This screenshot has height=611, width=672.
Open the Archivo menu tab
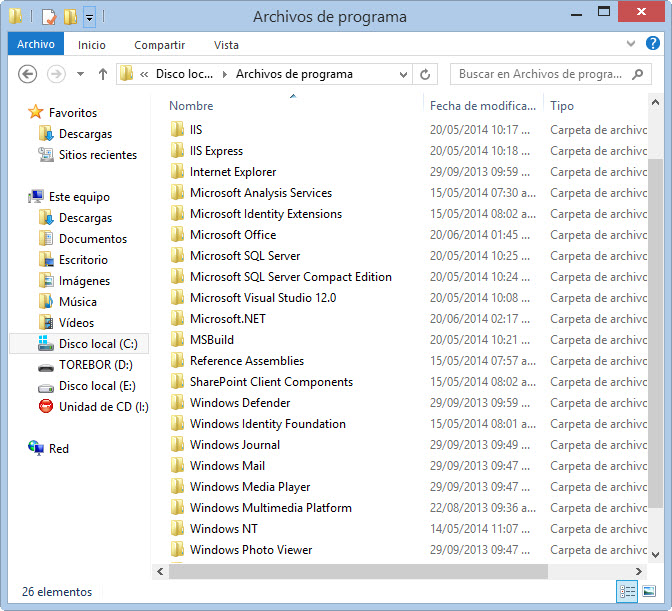click(x=36, y=44)
